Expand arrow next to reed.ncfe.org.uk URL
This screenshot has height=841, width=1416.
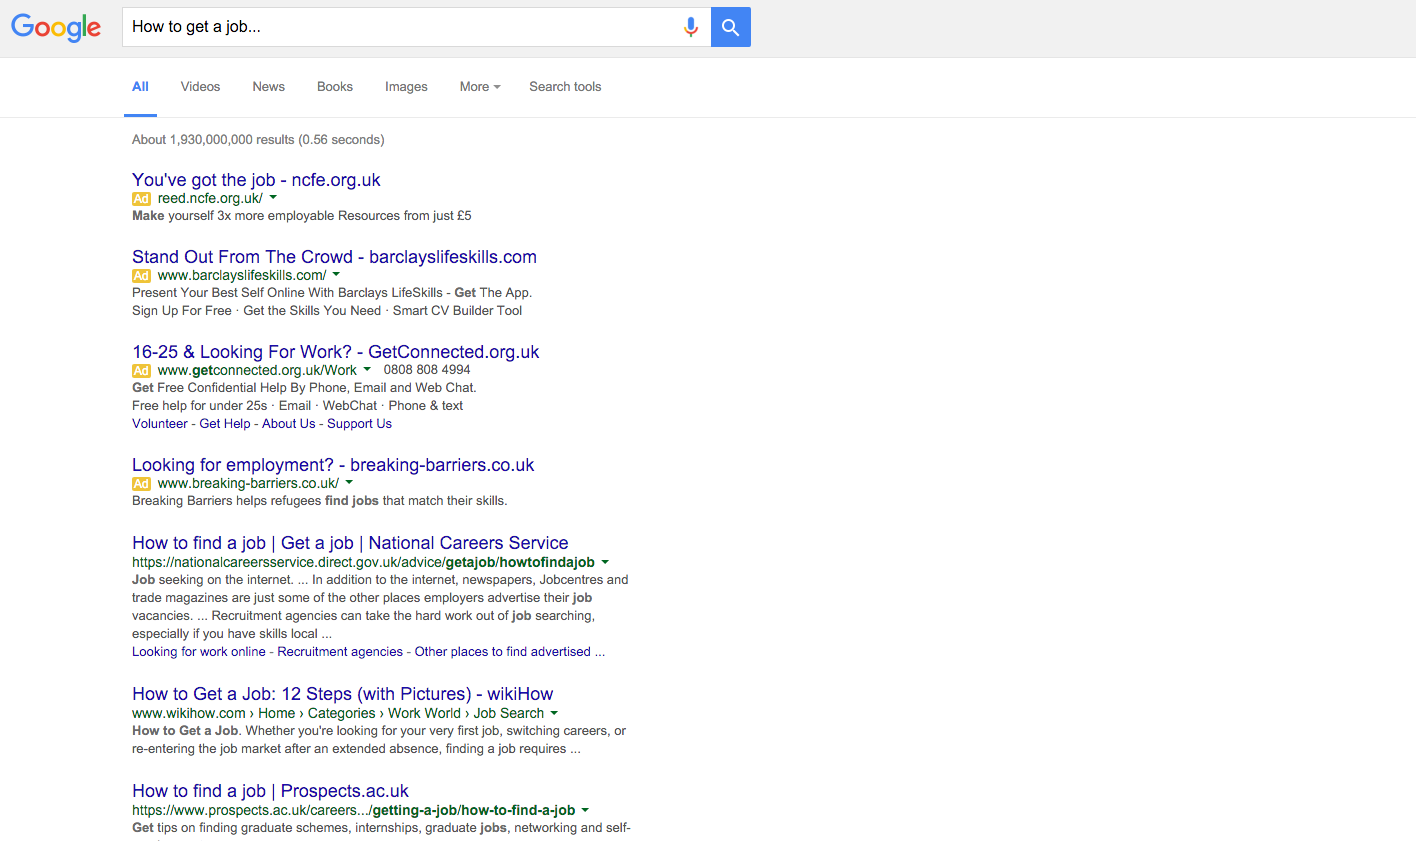tap(273, 198)
